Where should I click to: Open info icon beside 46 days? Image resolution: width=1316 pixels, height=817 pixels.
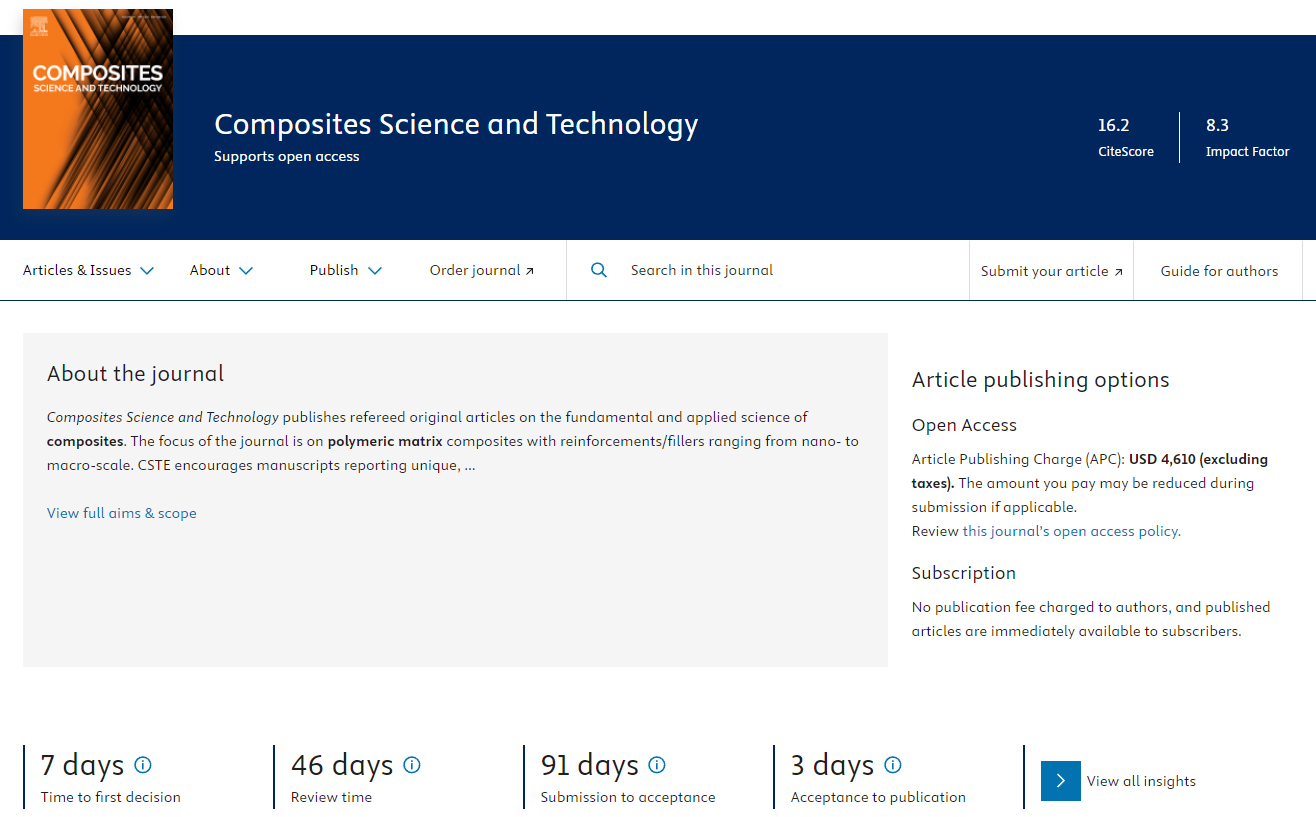click(x=412, y=765)
